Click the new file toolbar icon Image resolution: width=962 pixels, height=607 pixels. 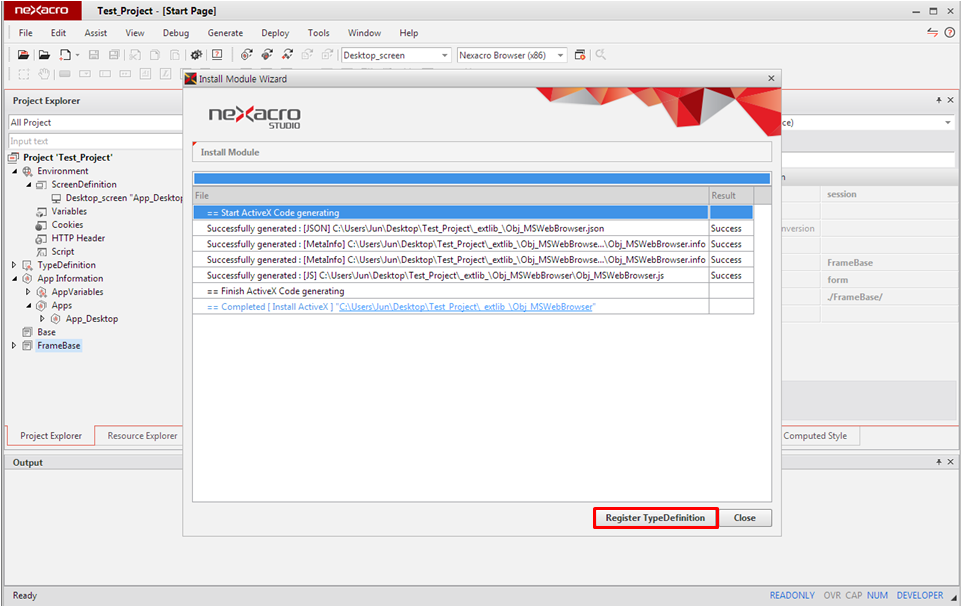pyautogui.click(x=65, y=55)
